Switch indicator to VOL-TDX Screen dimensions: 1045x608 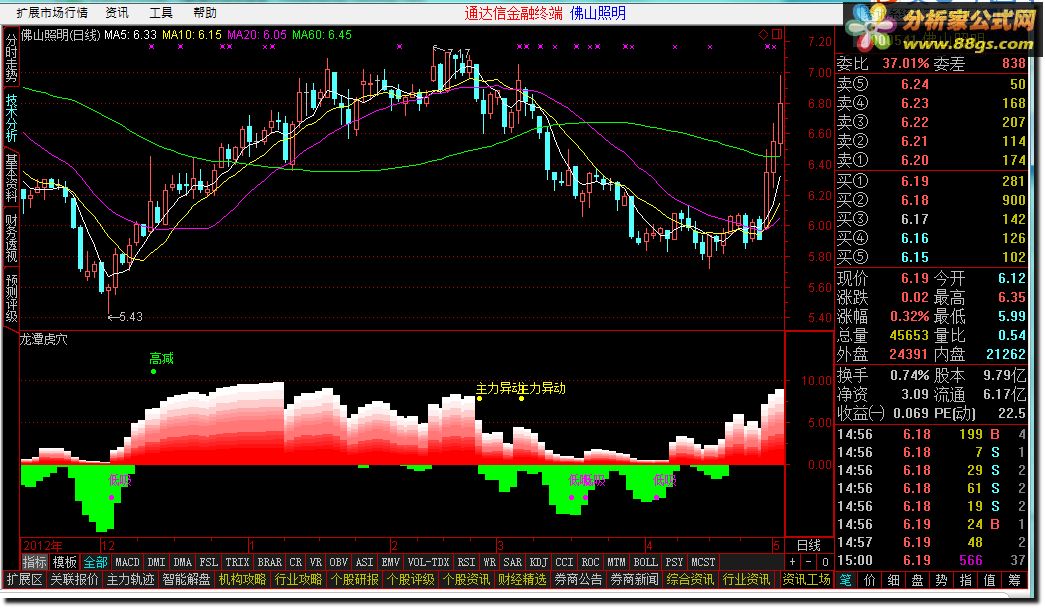tap(429, 562)
